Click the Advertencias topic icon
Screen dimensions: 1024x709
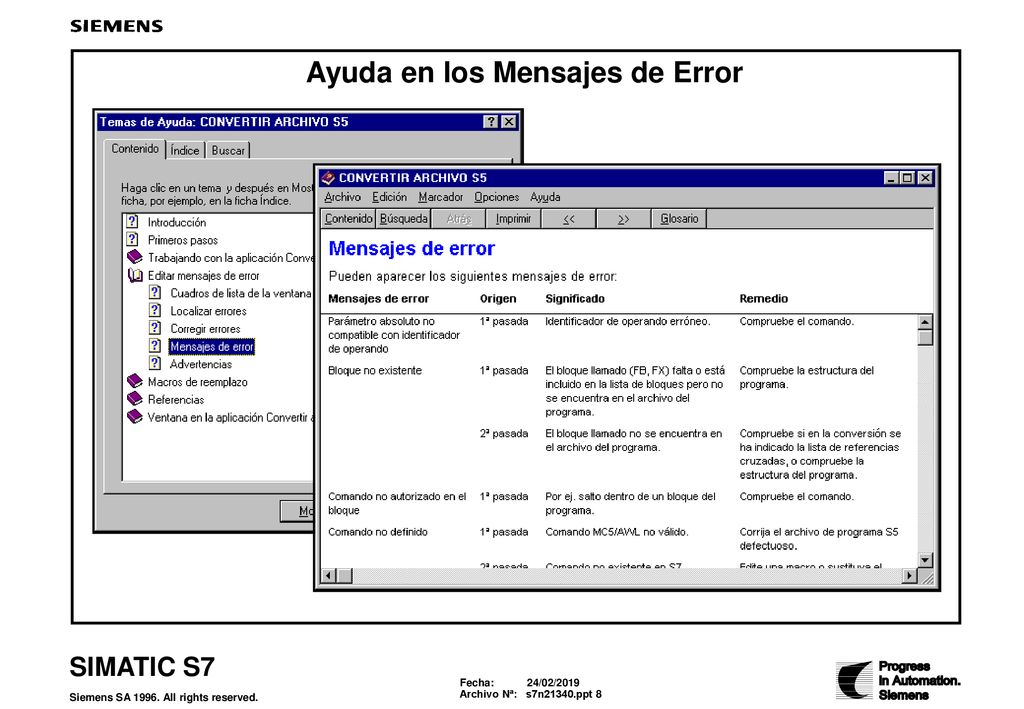click(x=155, y=363)
